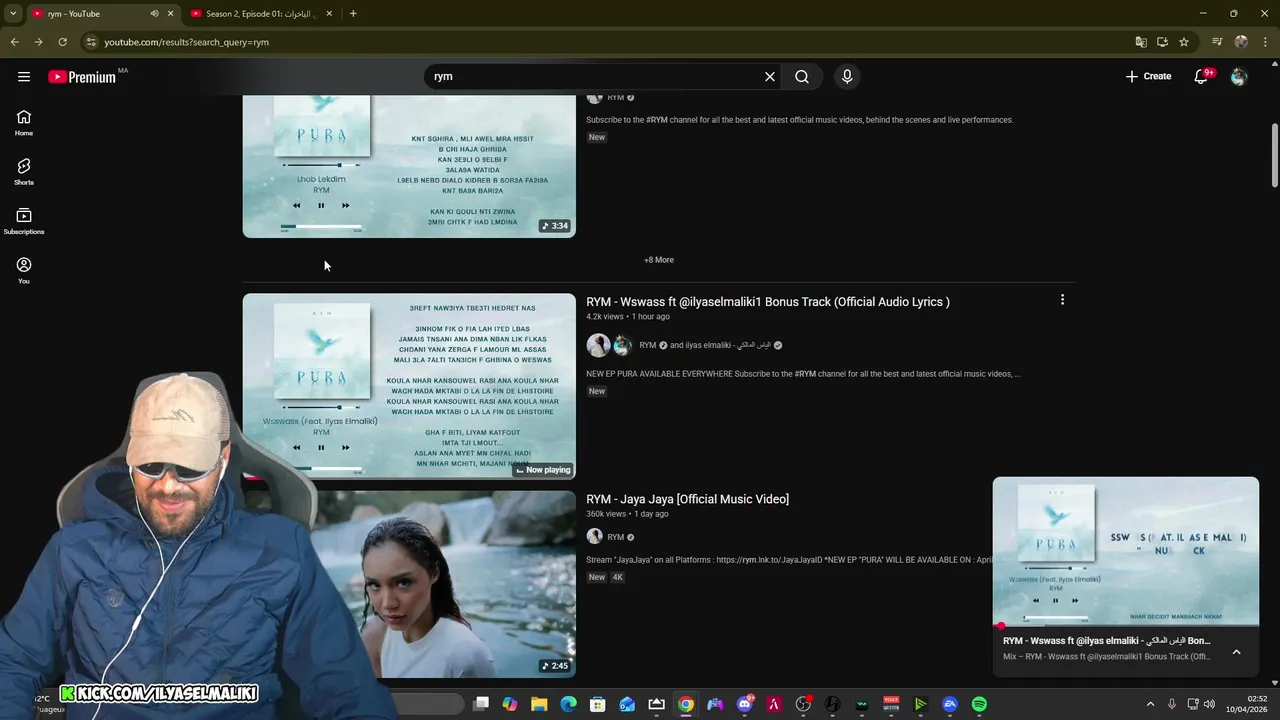
Task: Click 4.2k views text under Wswass
Action: (605, 317)
